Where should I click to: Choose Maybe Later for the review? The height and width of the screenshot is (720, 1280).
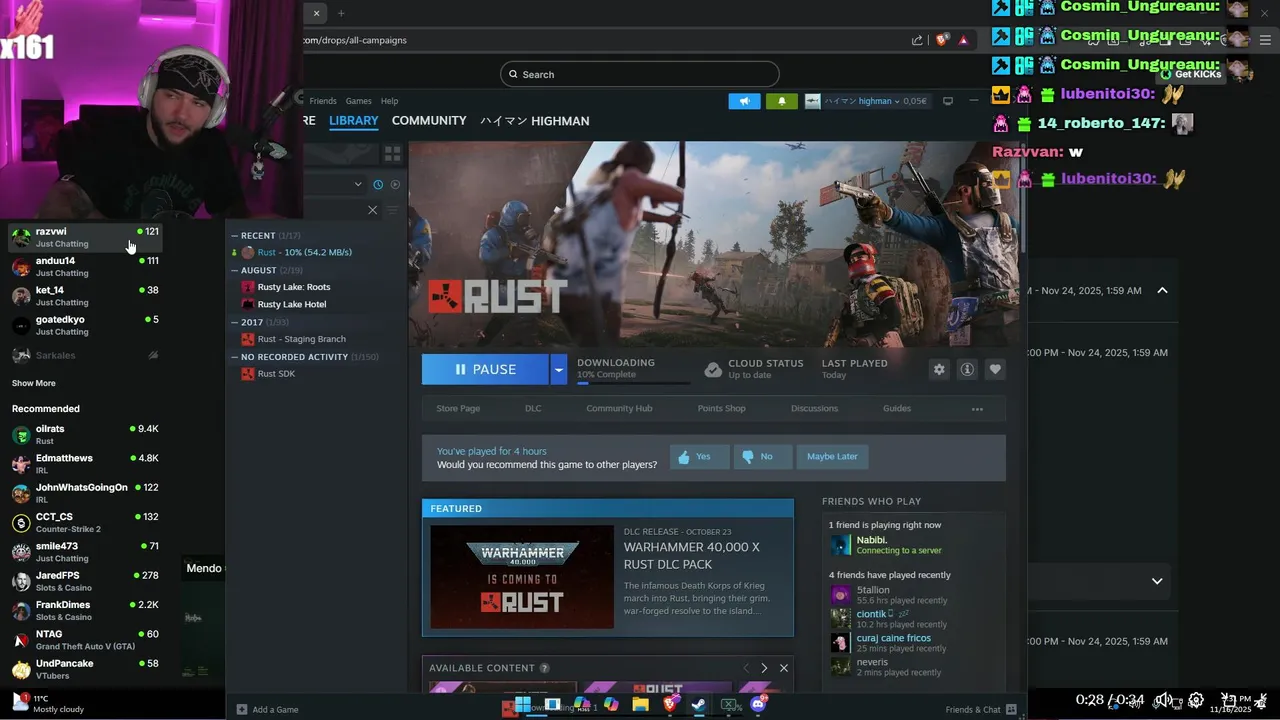(832, 456)
